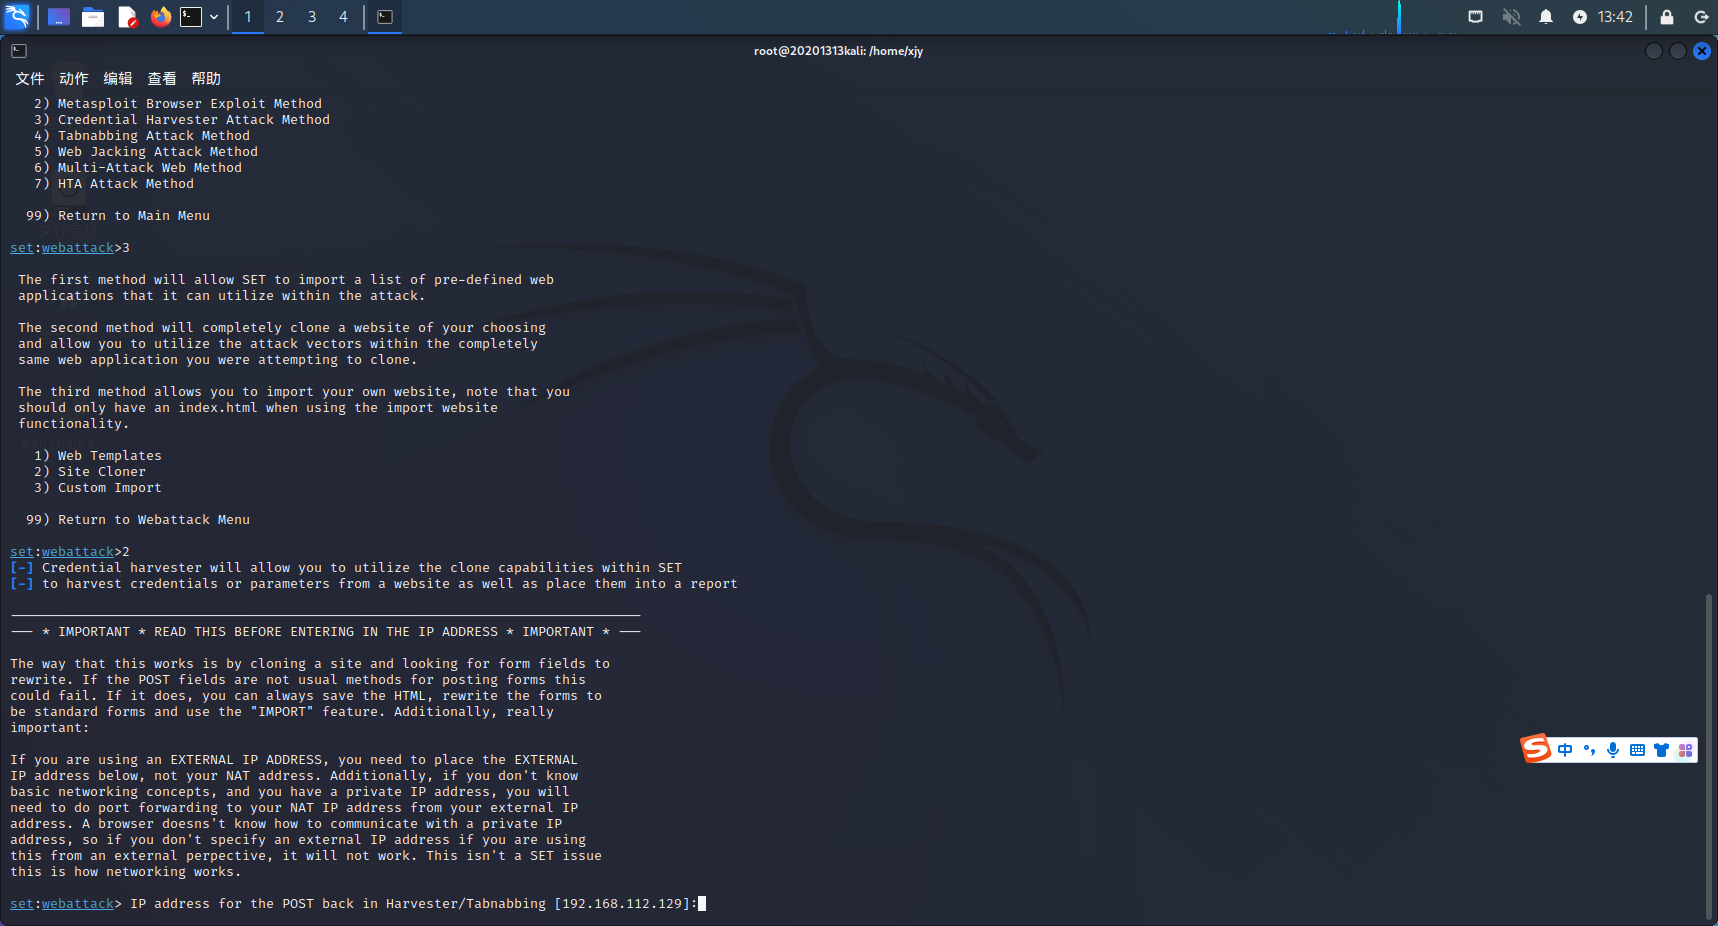This screenshot has height=926, width=1718.
Task: Click the IP address prompt line in terminal
Action: click(x=358, y=904)
